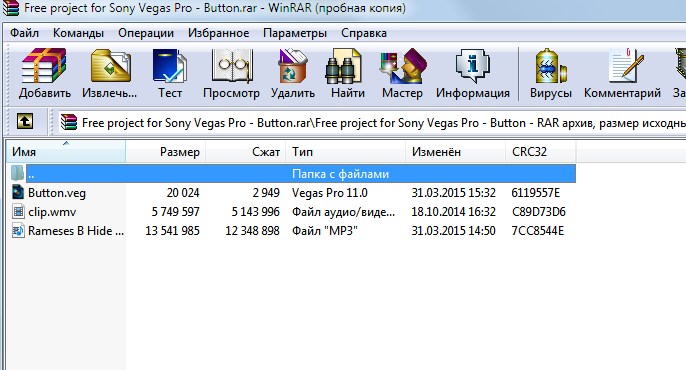
Task: Click the Извлечь (Extract) toolbar icon
Action: click(x=111, y=66)
